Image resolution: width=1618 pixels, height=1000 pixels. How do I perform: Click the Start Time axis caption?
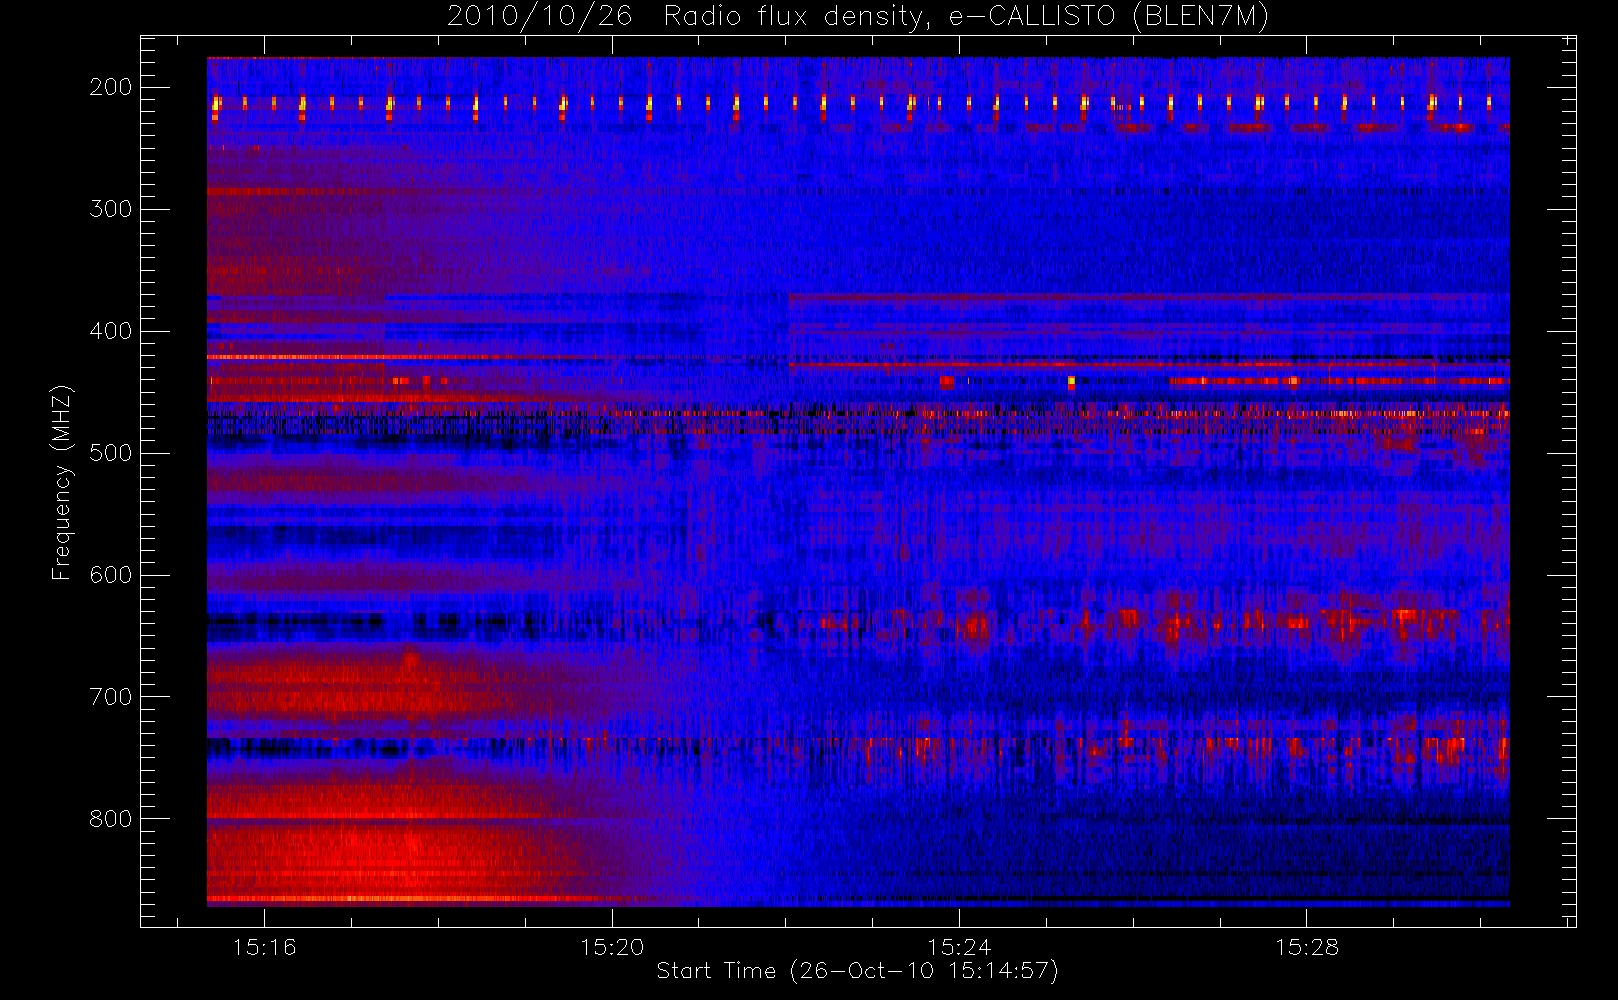coord(857,971)
